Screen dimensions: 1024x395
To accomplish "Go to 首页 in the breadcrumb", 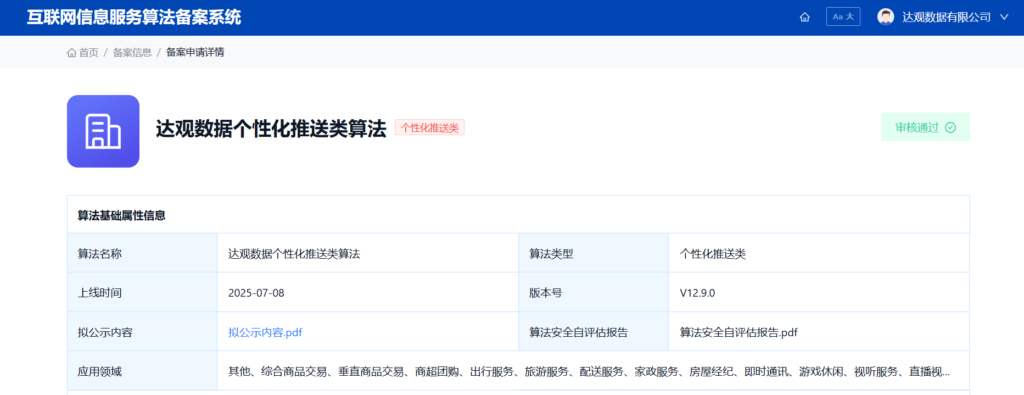I will 89,52.
